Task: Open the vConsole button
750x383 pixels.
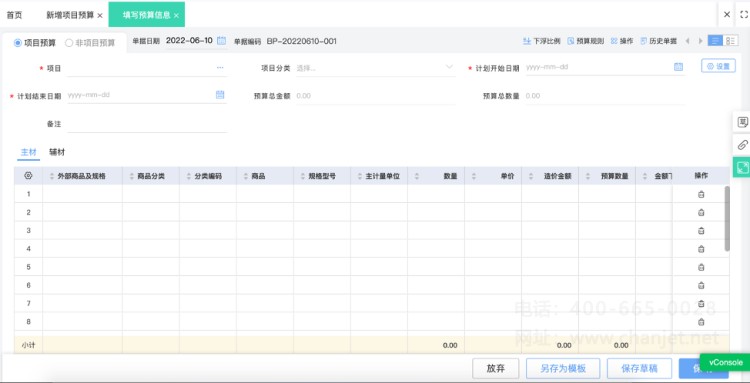Action: coord(725,362)
